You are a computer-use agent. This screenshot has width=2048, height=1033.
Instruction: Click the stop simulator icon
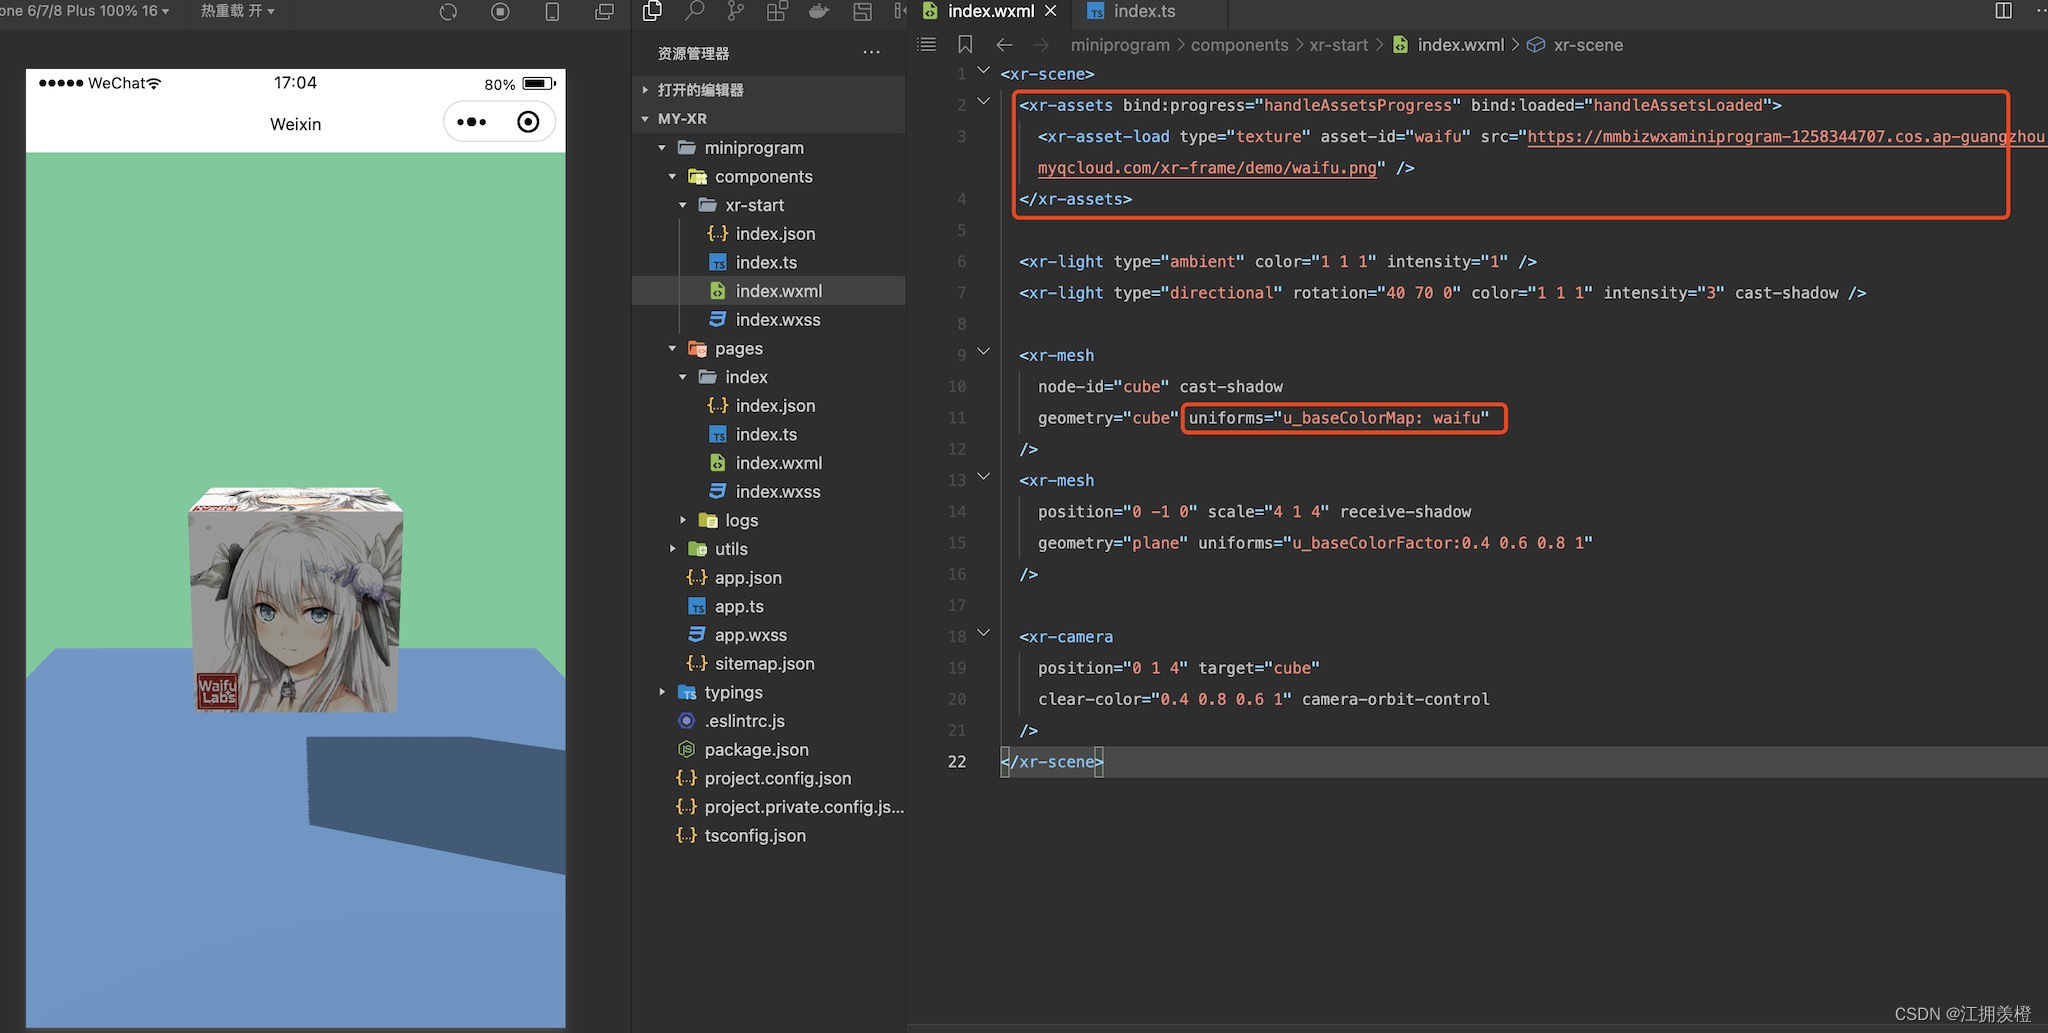(x=500, y=12)
